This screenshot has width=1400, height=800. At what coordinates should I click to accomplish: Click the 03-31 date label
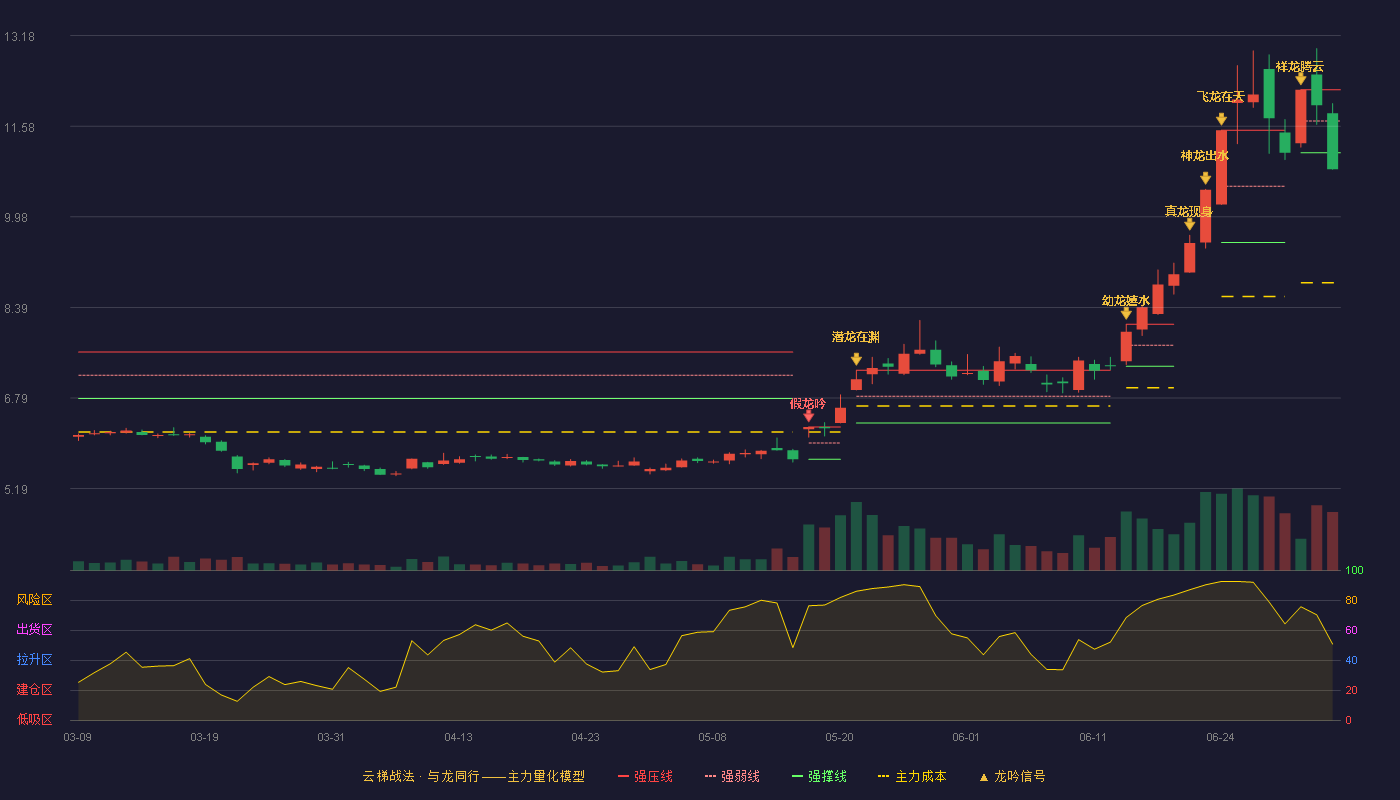point(331,737)
